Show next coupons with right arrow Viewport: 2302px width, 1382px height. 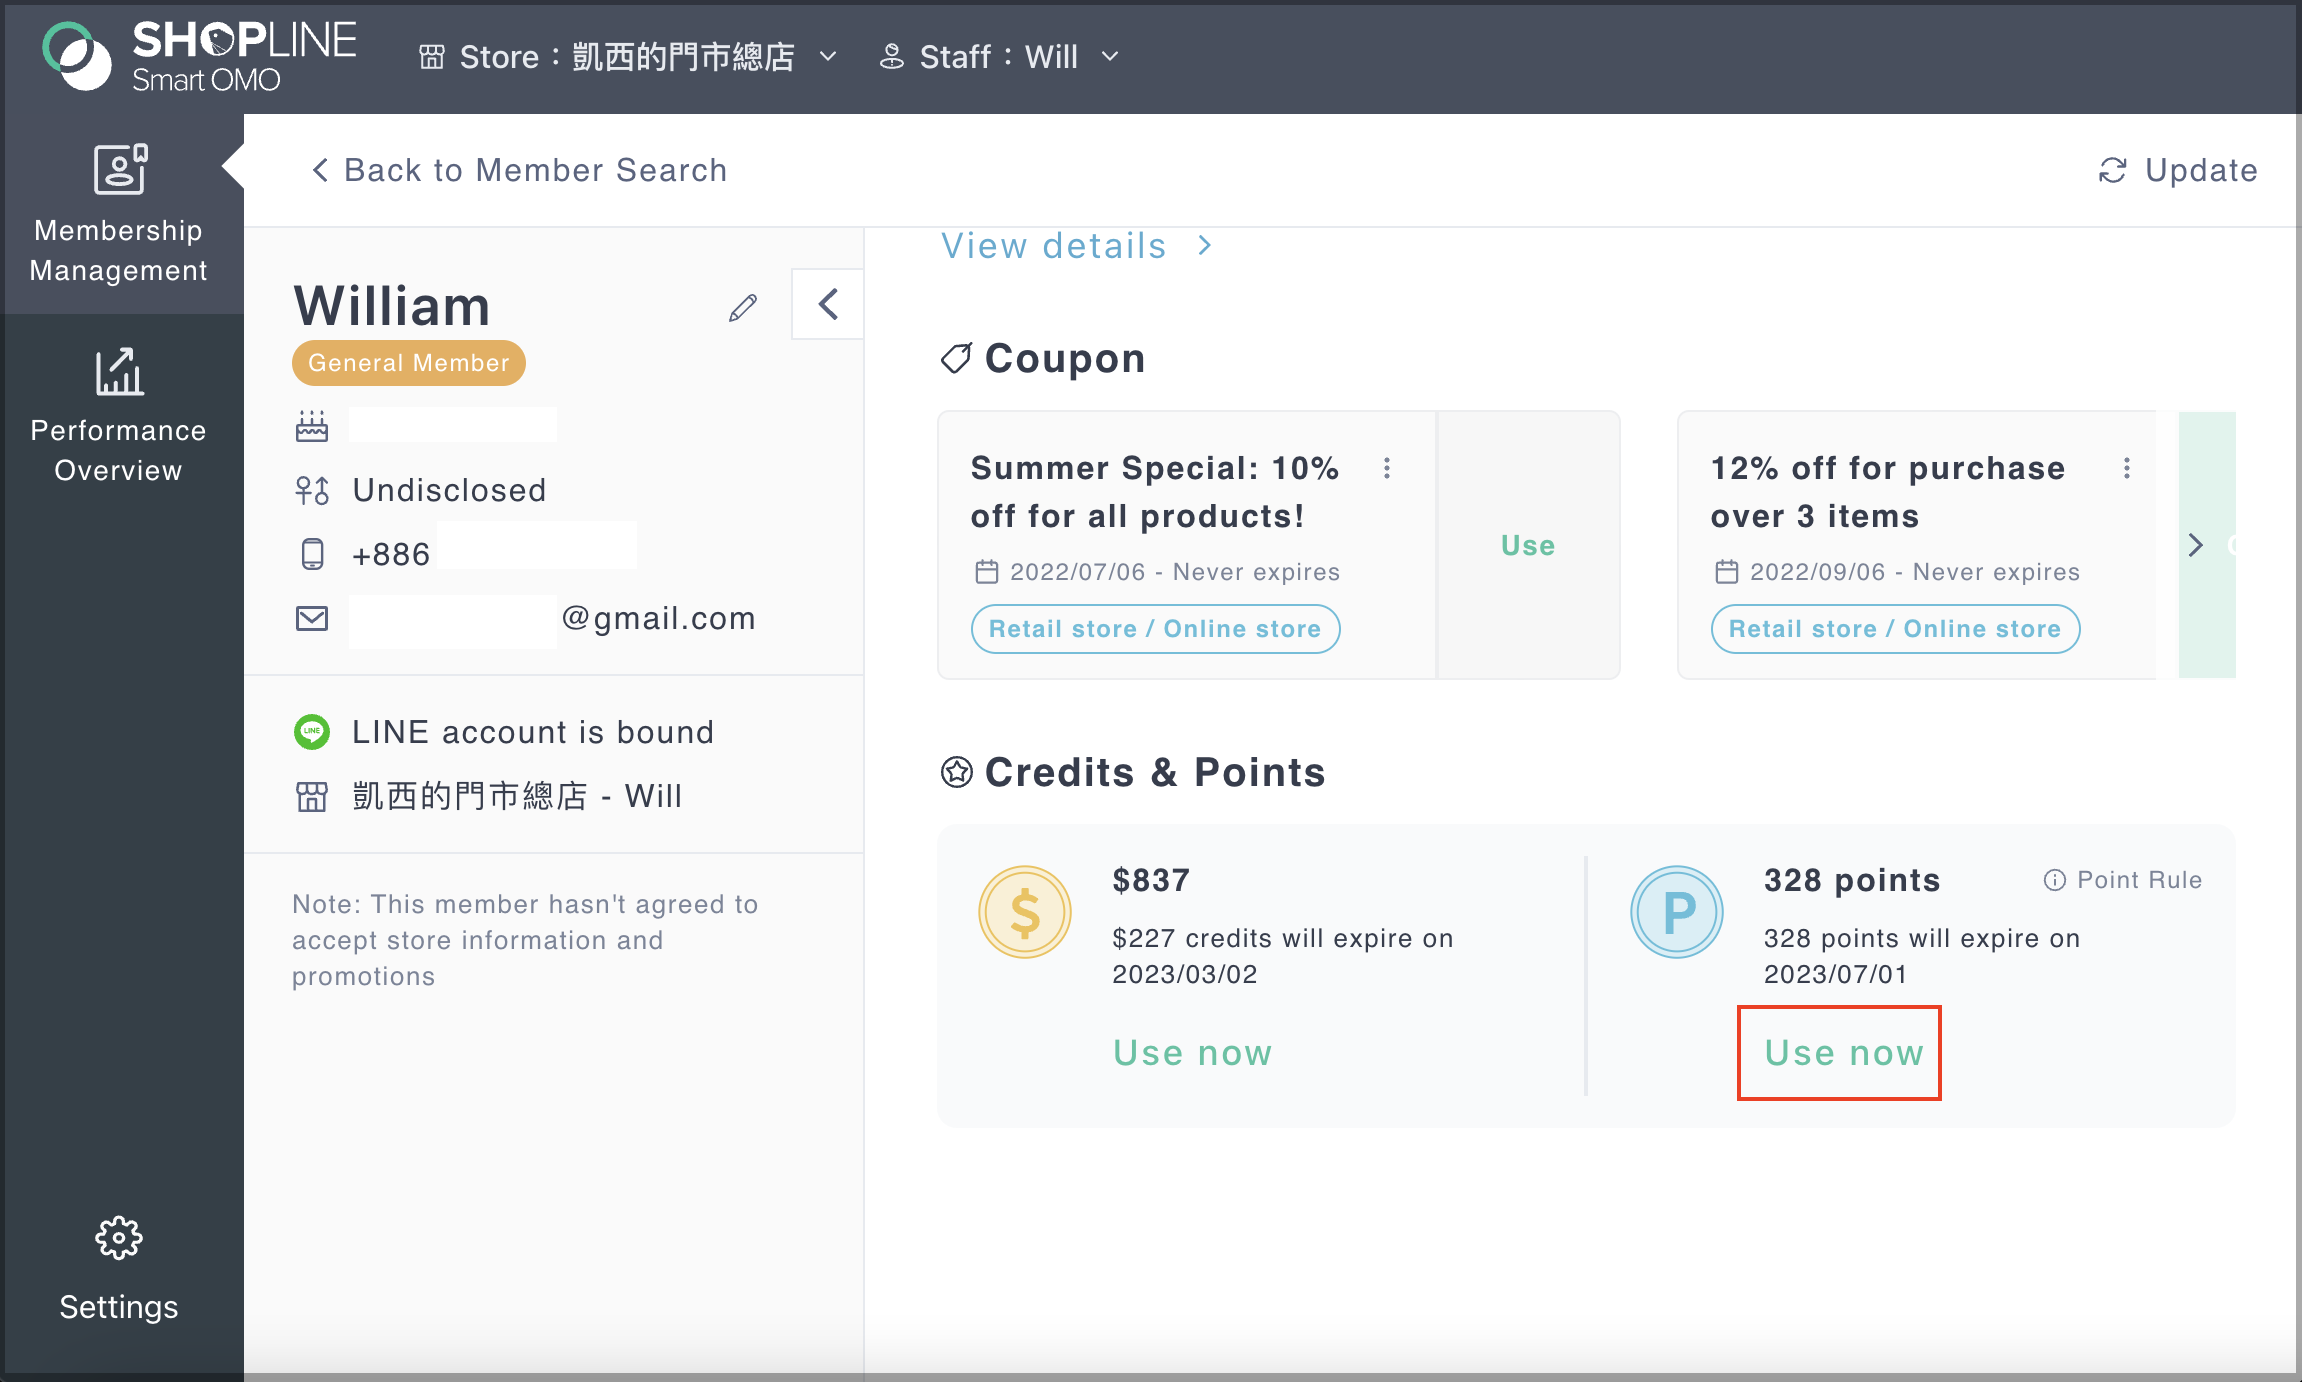click(2196, 545)
